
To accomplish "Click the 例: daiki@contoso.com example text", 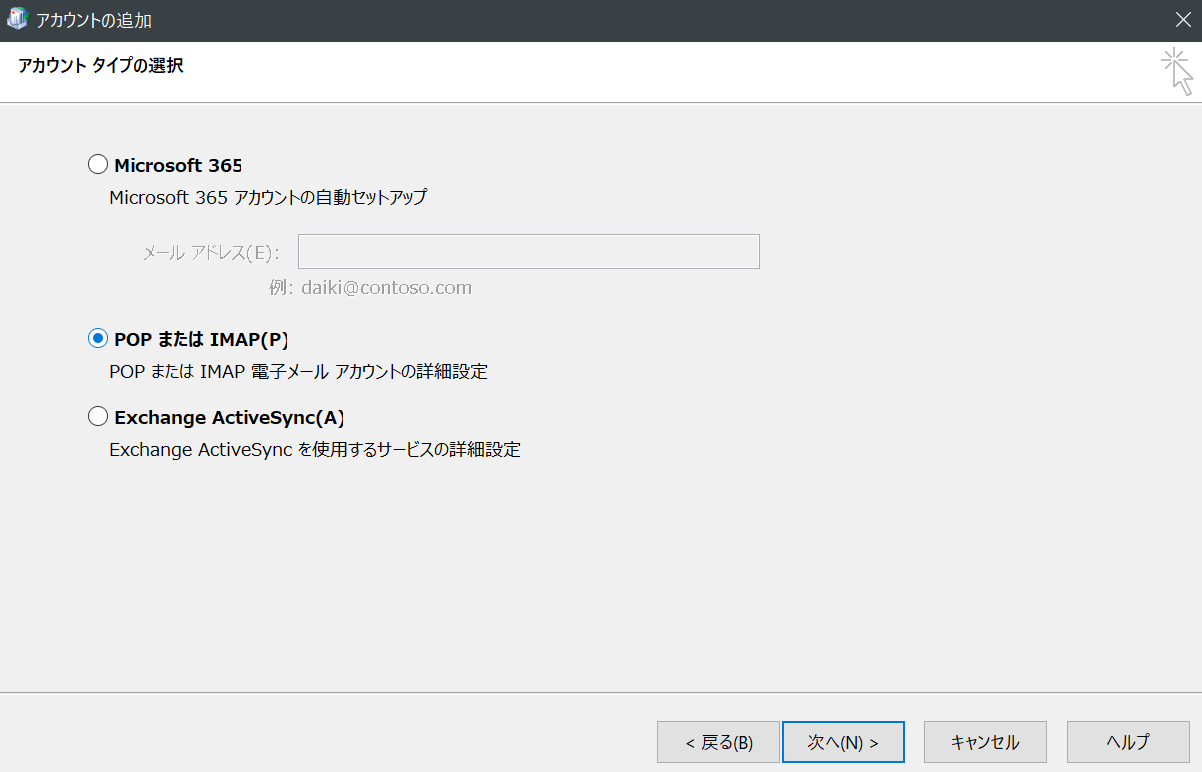I will click(370, 288).
